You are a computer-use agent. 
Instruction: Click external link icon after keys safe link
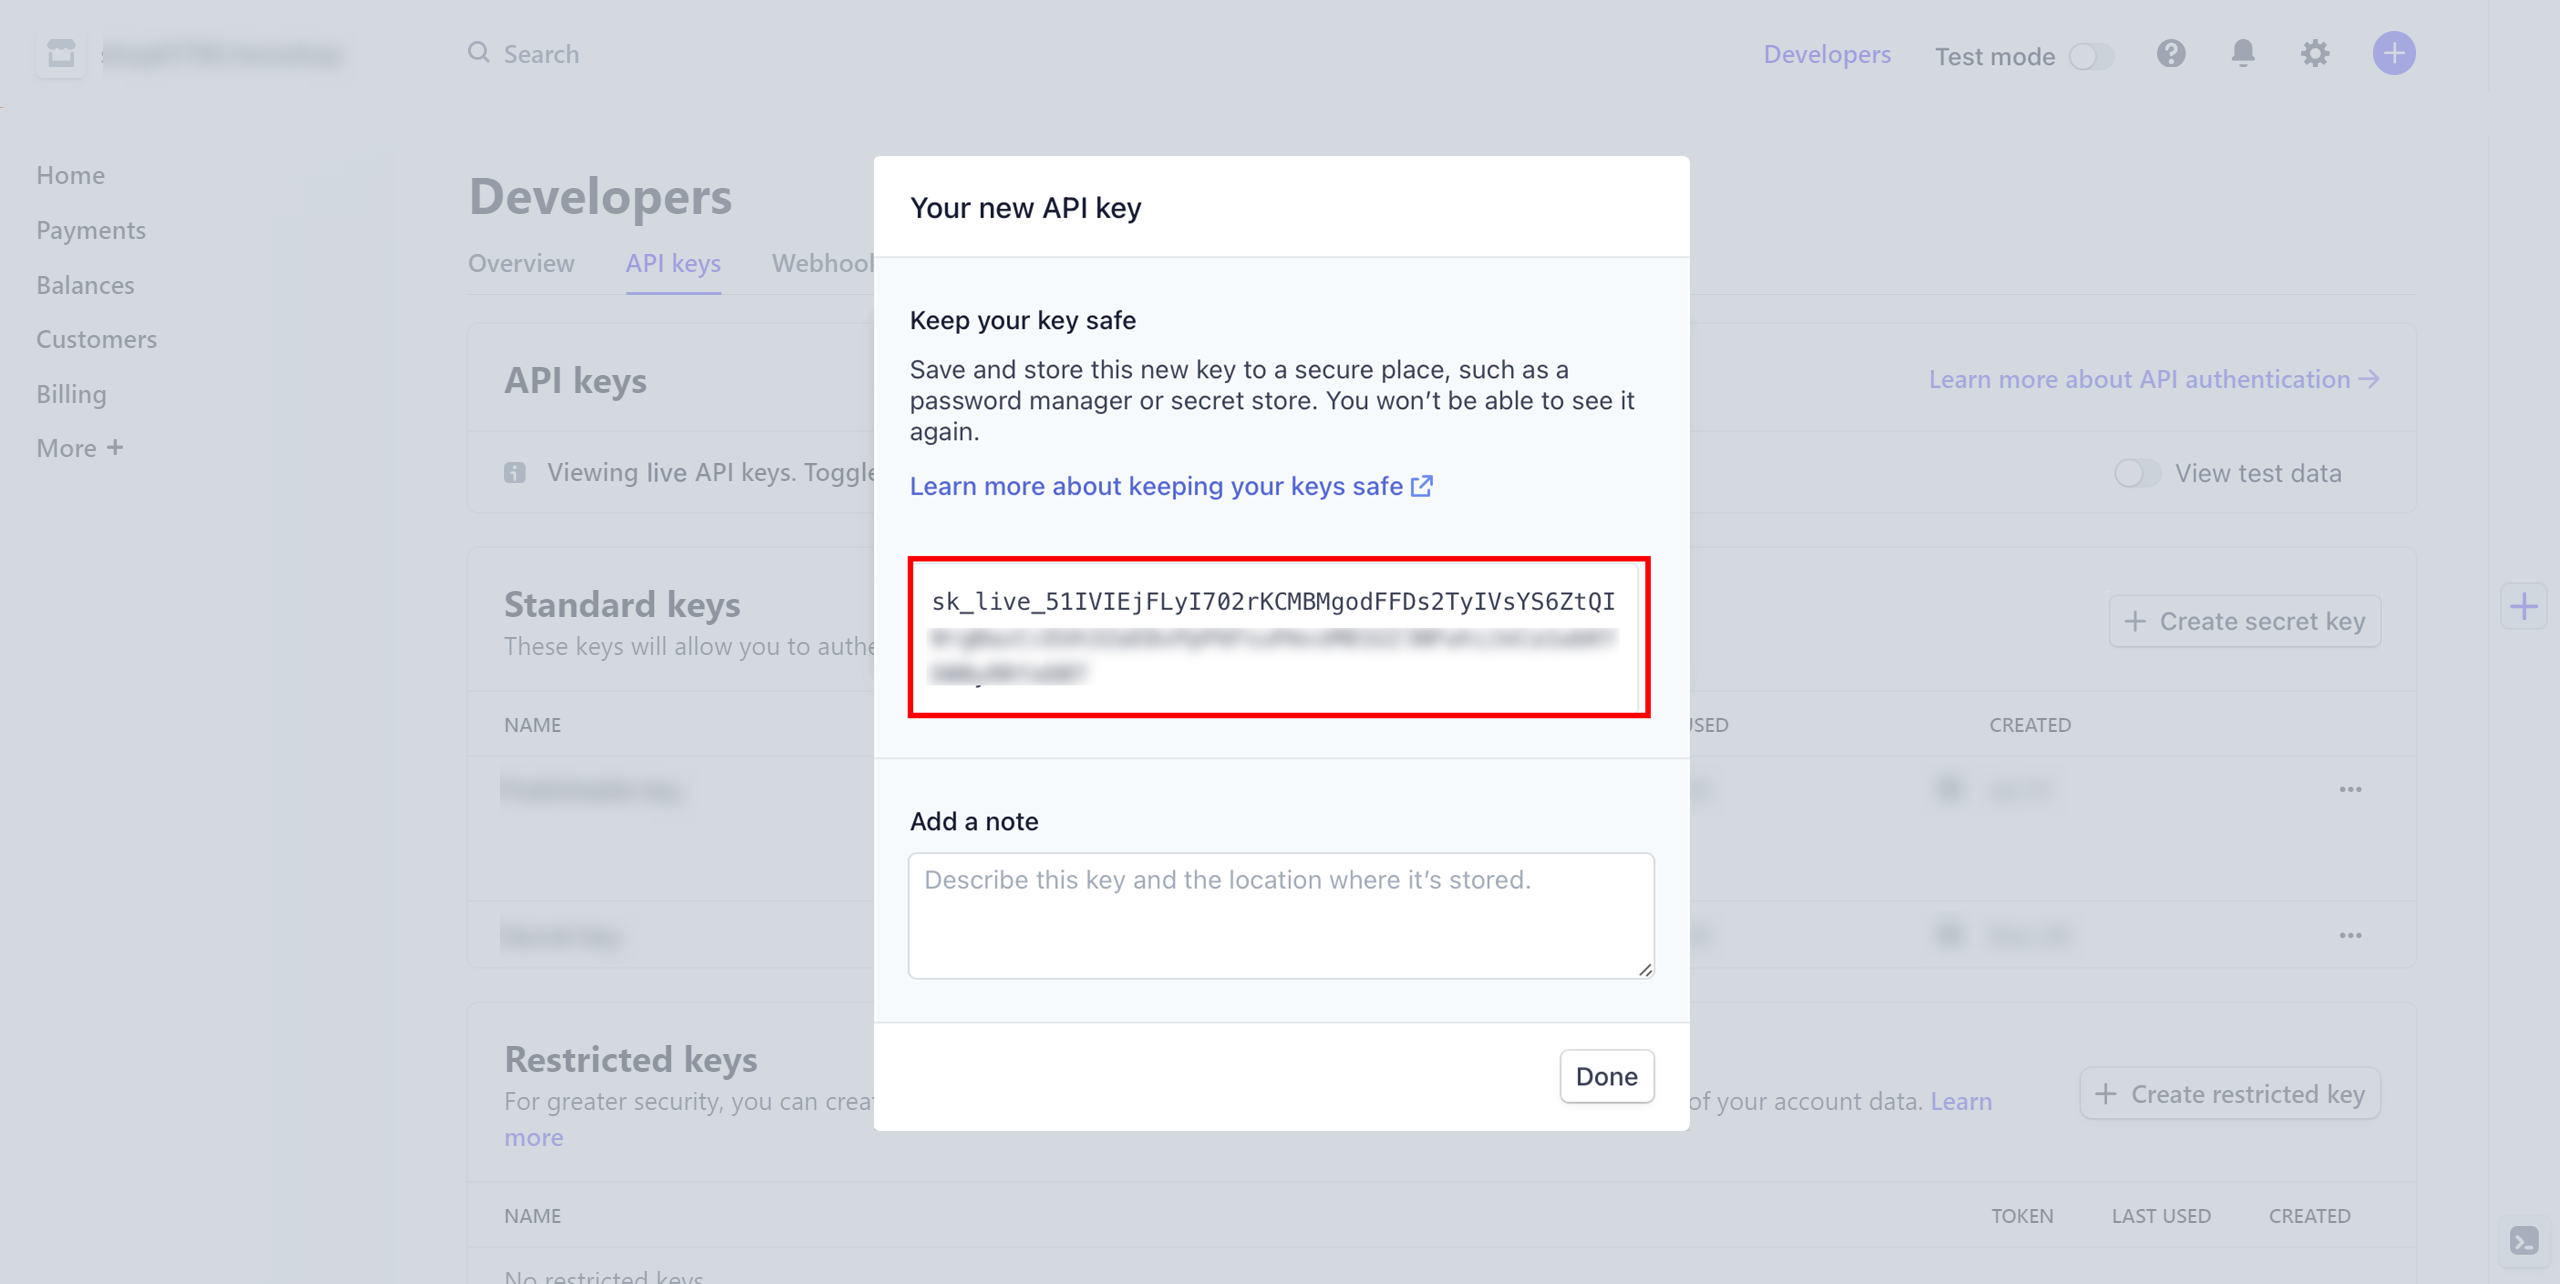[x=1422, y=486]
